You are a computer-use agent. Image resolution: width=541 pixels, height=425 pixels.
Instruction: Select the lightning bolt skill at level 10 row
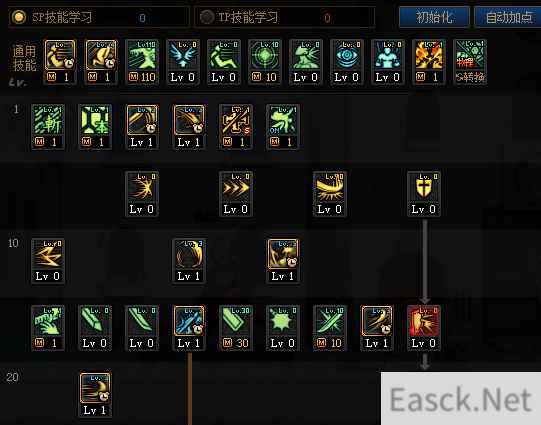pos(48,254)
